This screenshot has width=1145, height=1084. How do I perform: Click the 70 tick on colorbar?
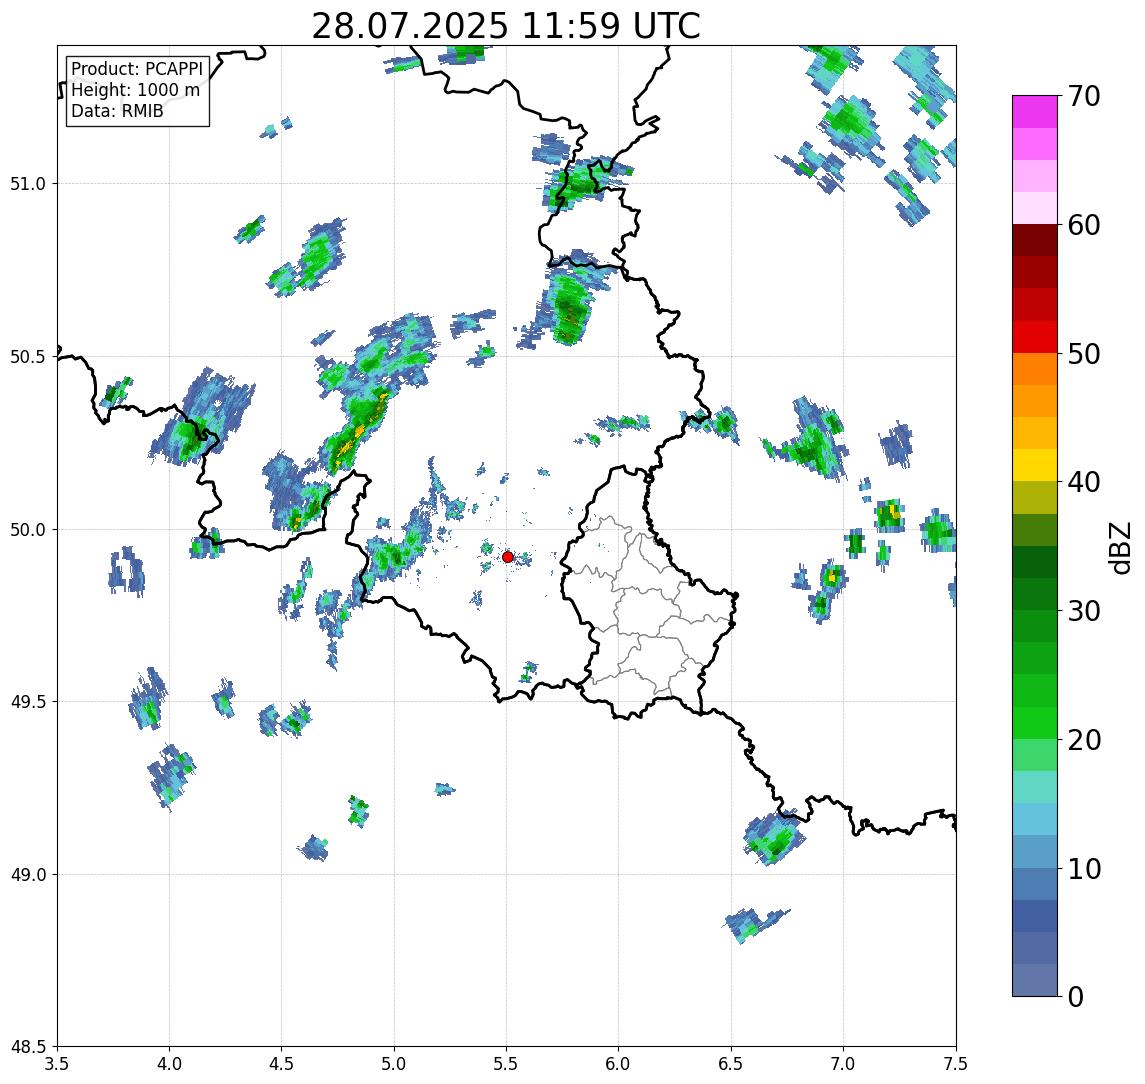point(1083,96)
